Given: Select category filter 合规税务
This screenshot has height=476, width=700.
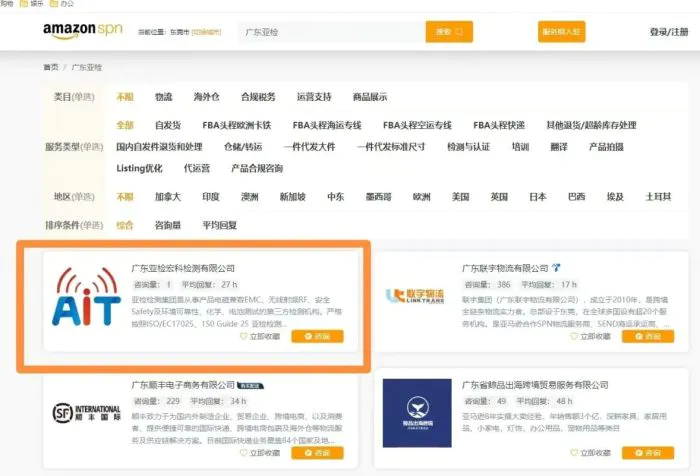Looking at the screenshot, I should click(x=258, y=97).
